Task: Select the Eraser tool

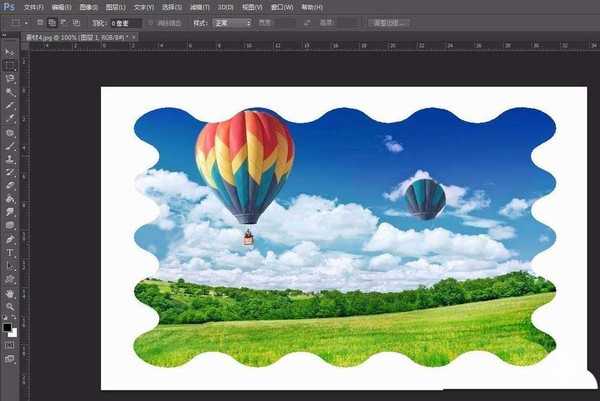Action: point(10,185)
